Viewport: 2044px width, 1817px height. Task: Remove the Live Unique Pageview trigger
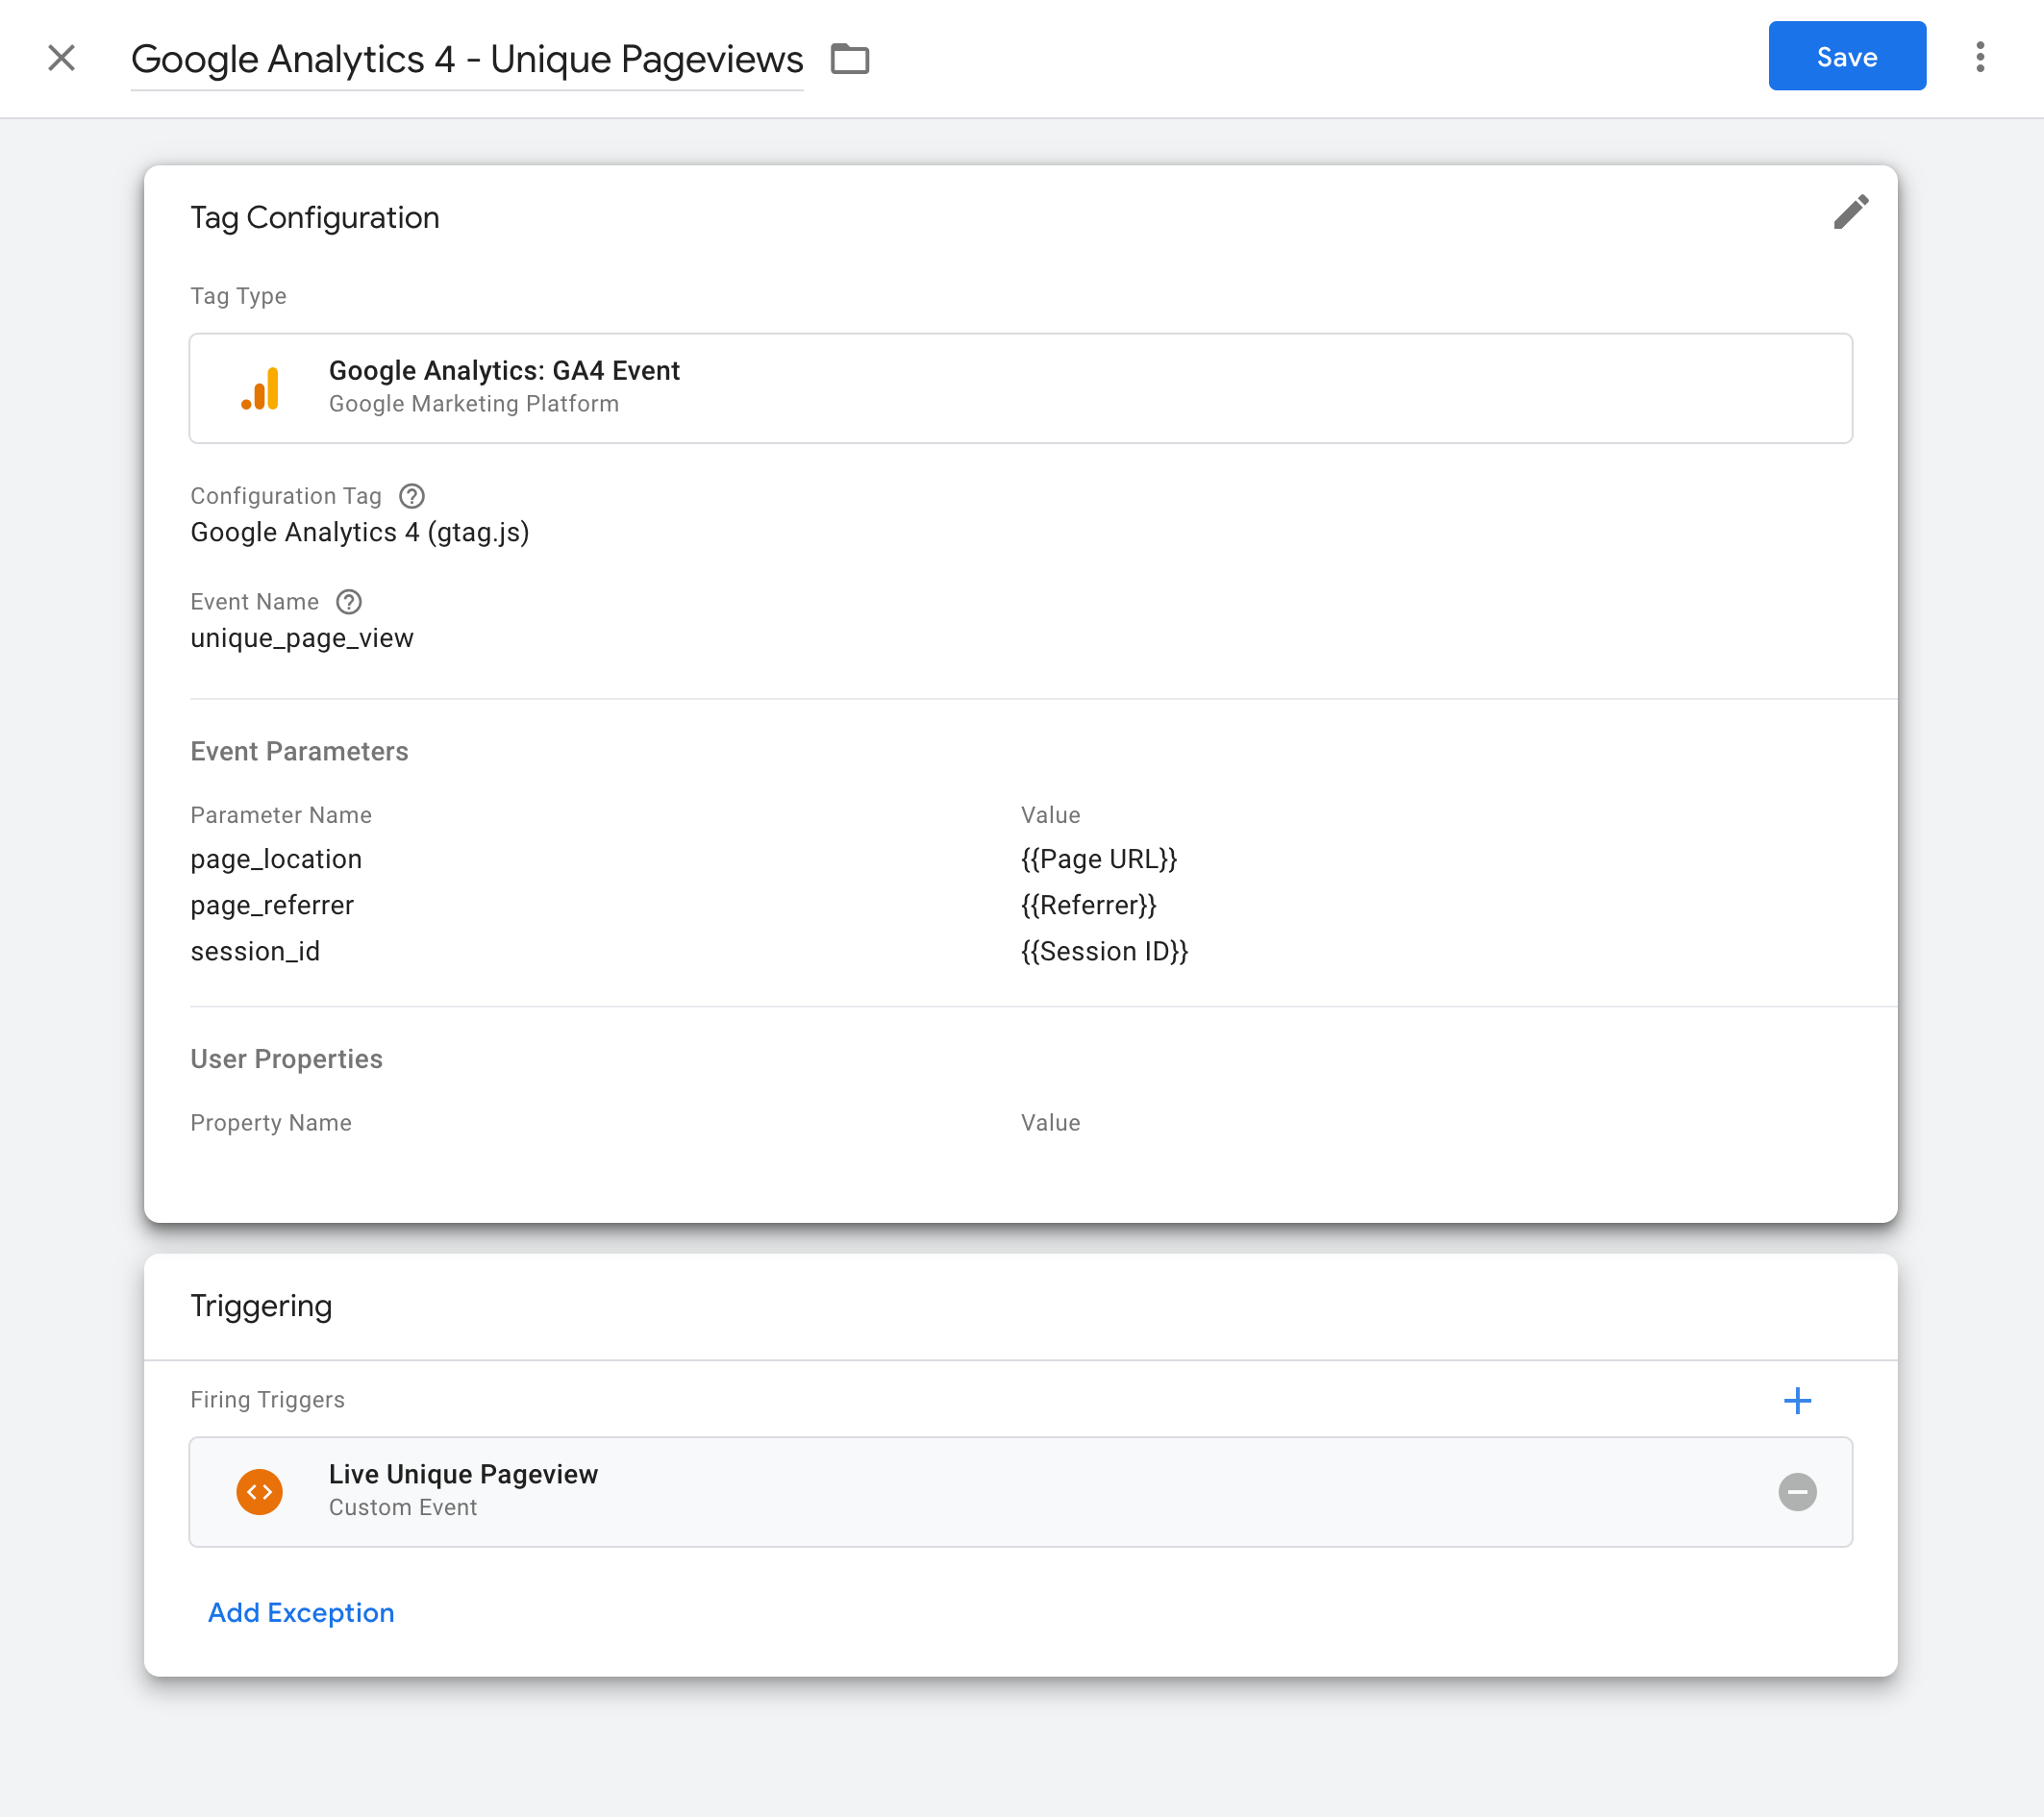coord(1798,1492)
